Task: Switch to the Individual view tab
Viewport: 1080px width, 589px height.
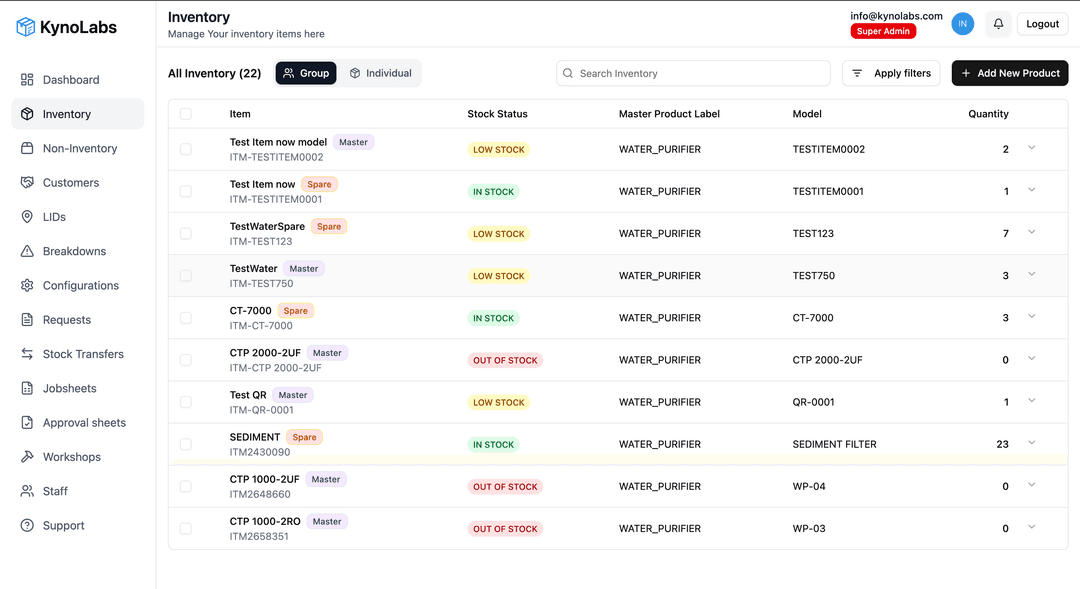Action: [x=380, y=73]
